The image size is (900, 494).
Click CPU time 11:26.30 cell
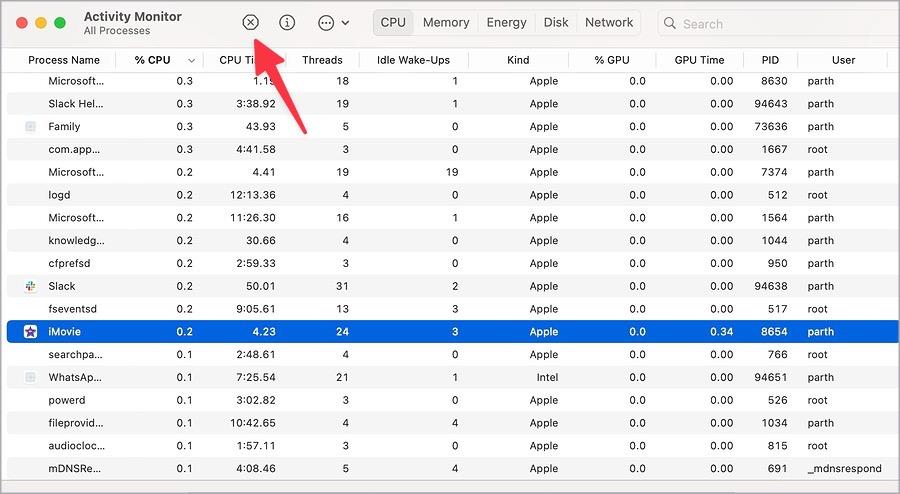[x=253, y=217]
